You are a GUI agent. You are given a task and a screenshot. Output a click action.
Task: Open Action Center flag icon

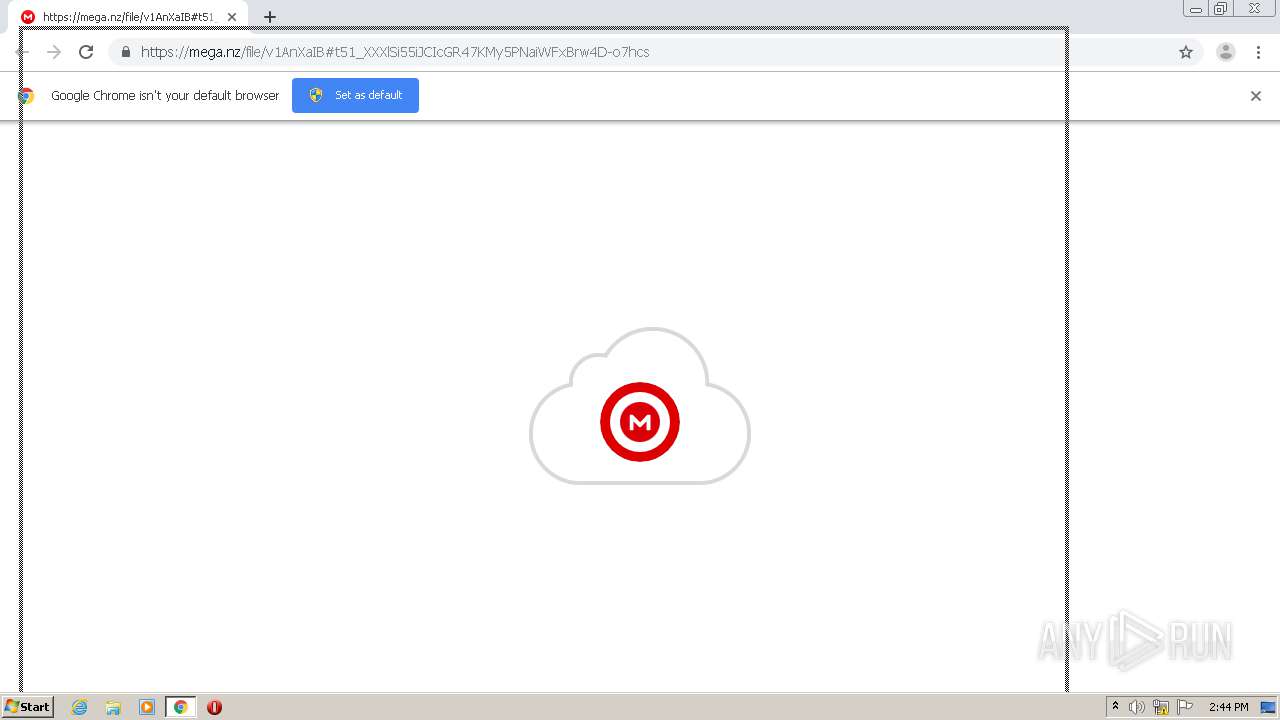(1185, 707)
